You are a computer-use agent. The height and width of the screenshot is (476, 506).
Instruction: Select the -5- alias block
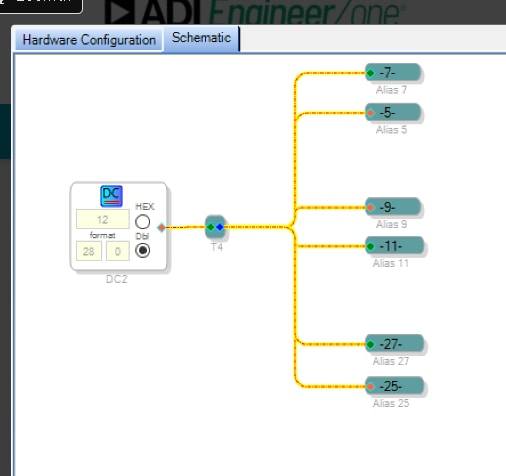393,112
